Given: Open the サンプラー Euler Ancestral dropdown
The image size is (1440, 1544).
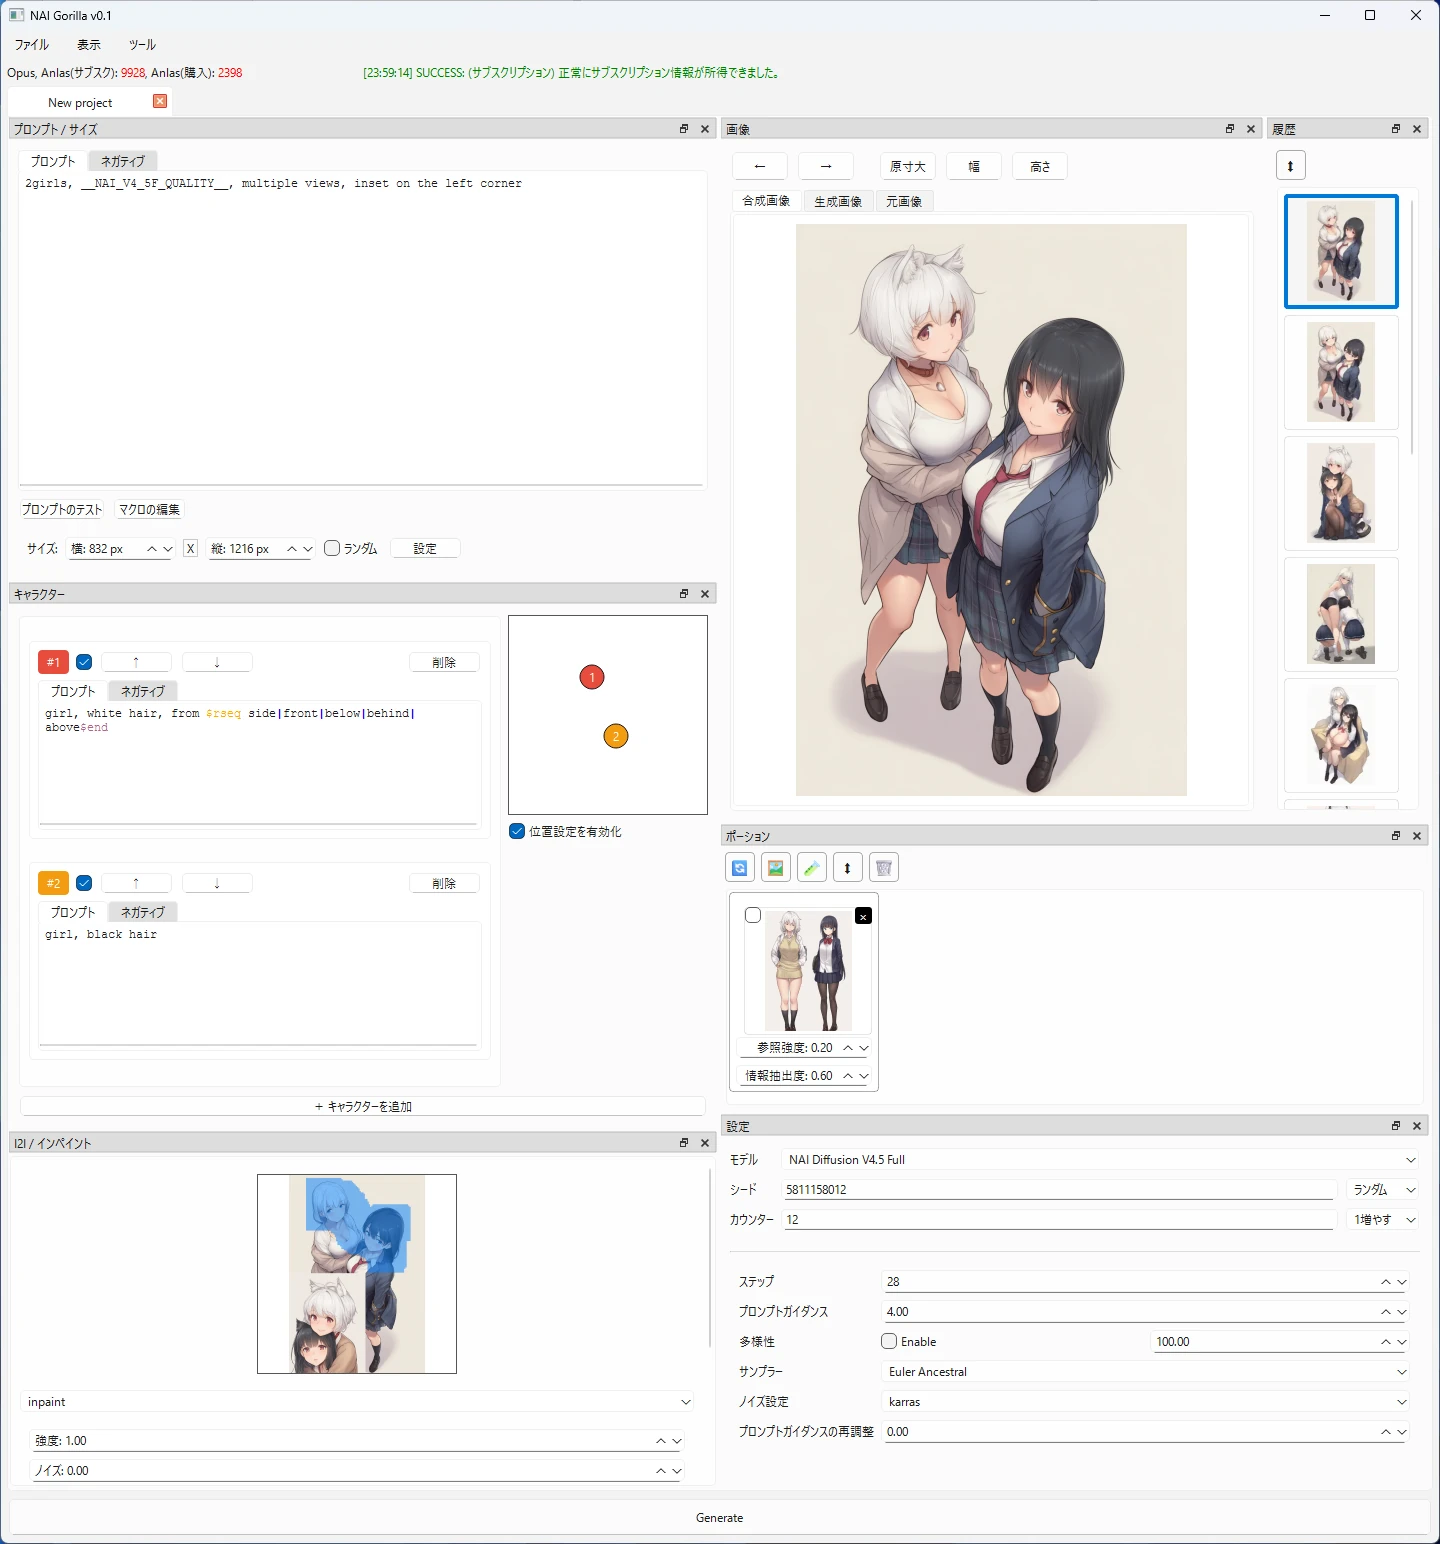Looking at the screenshot, I should pyautogui.click(x=1147, y=1372).
